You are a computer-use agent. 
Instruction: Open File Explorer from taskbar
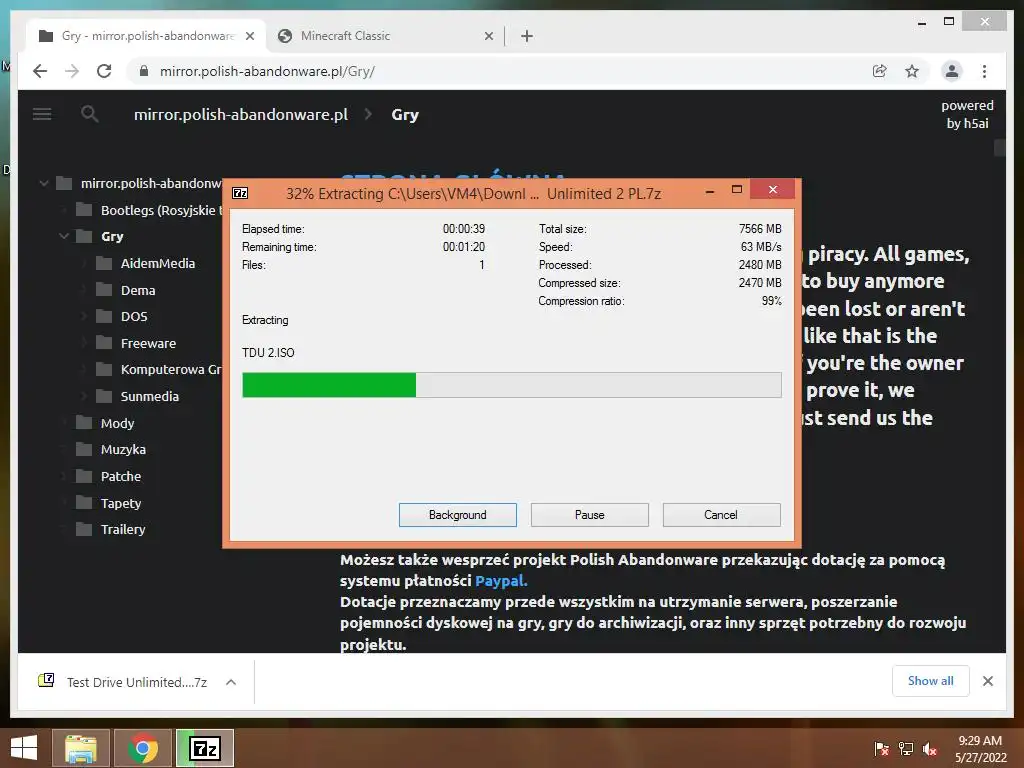tap(81, 748)
